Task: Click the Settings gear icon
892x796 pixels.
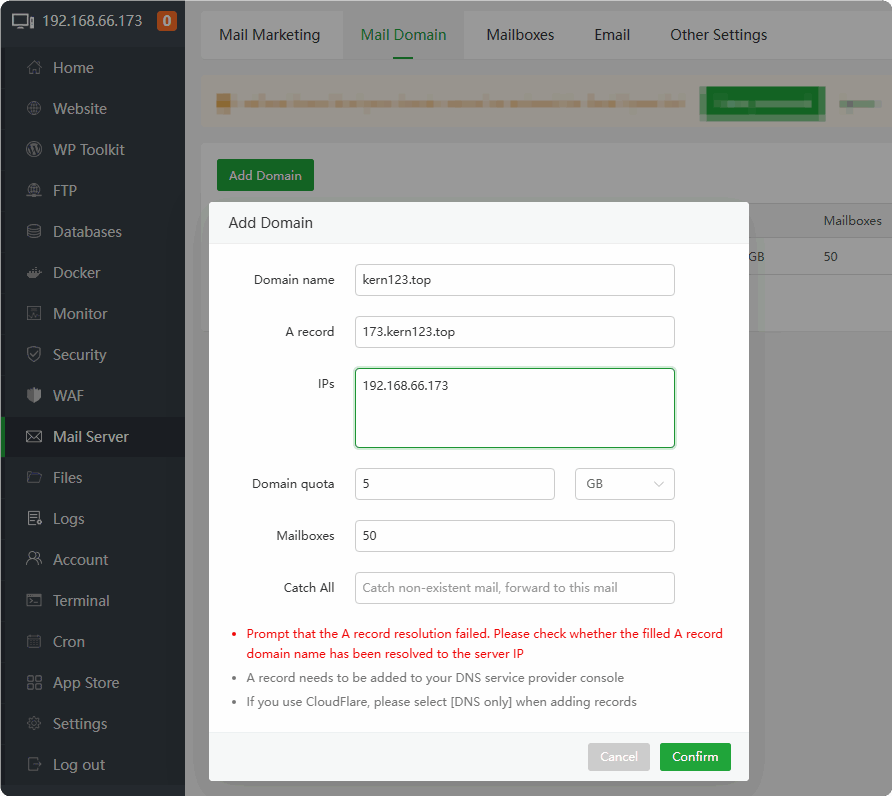Action: pyautogui.click(x=34, y=724)
